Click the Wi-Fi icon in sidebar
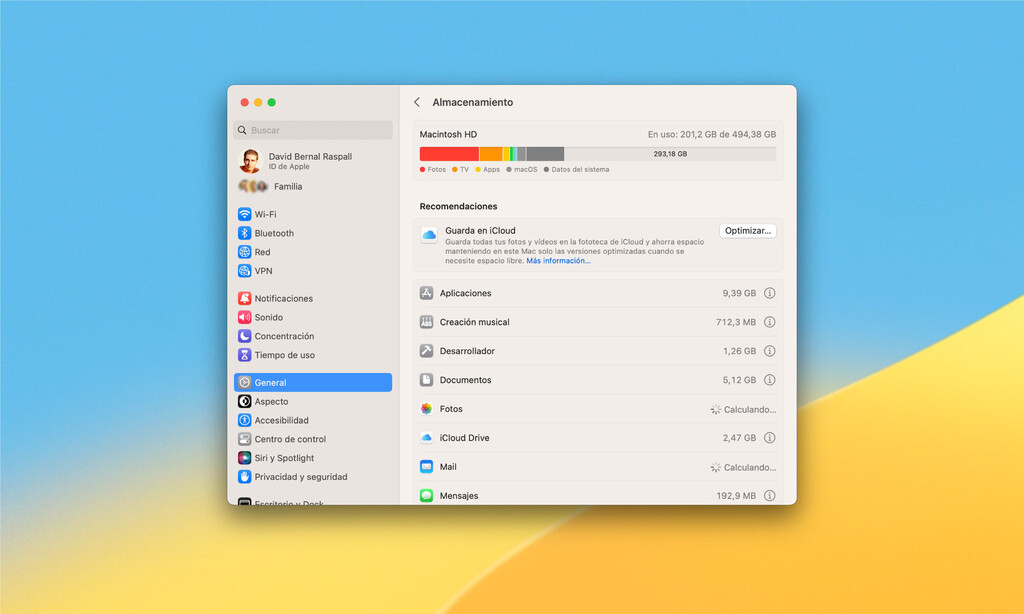This screenshot has width=1024, height=614. [x=244, y=214]
